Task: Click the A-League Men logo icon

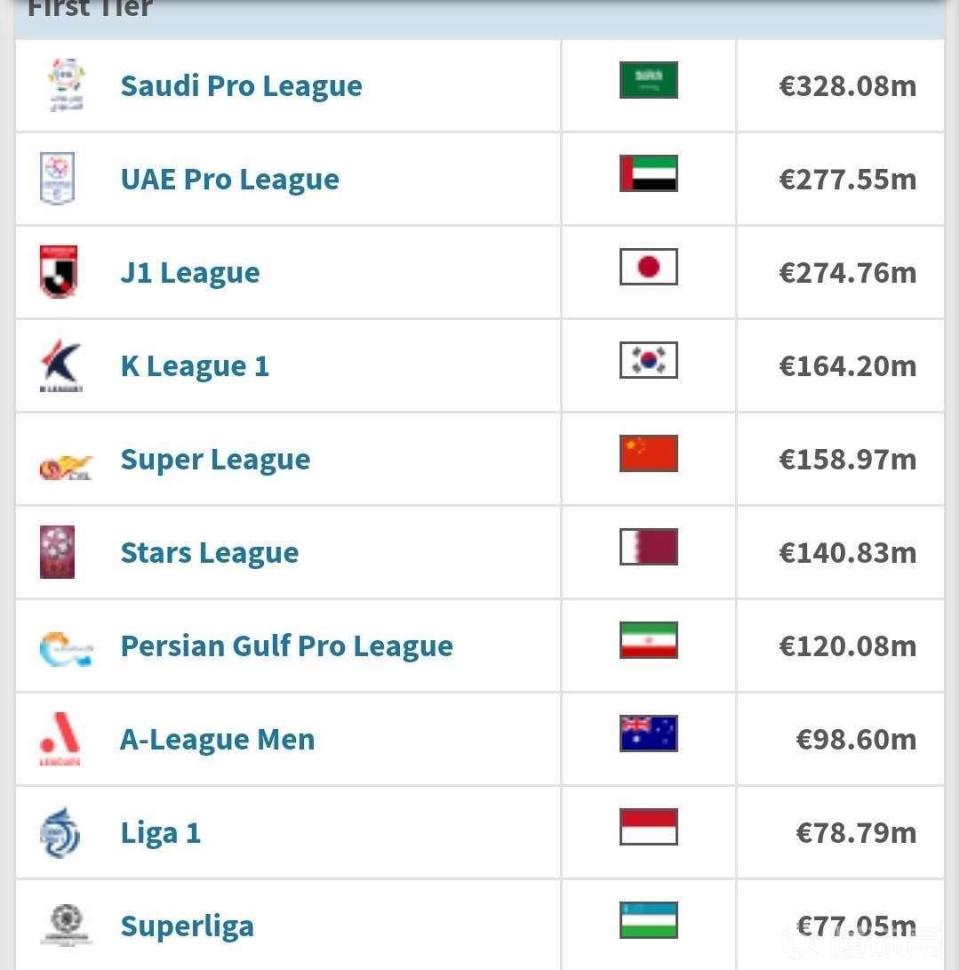Action: (60, 739)
